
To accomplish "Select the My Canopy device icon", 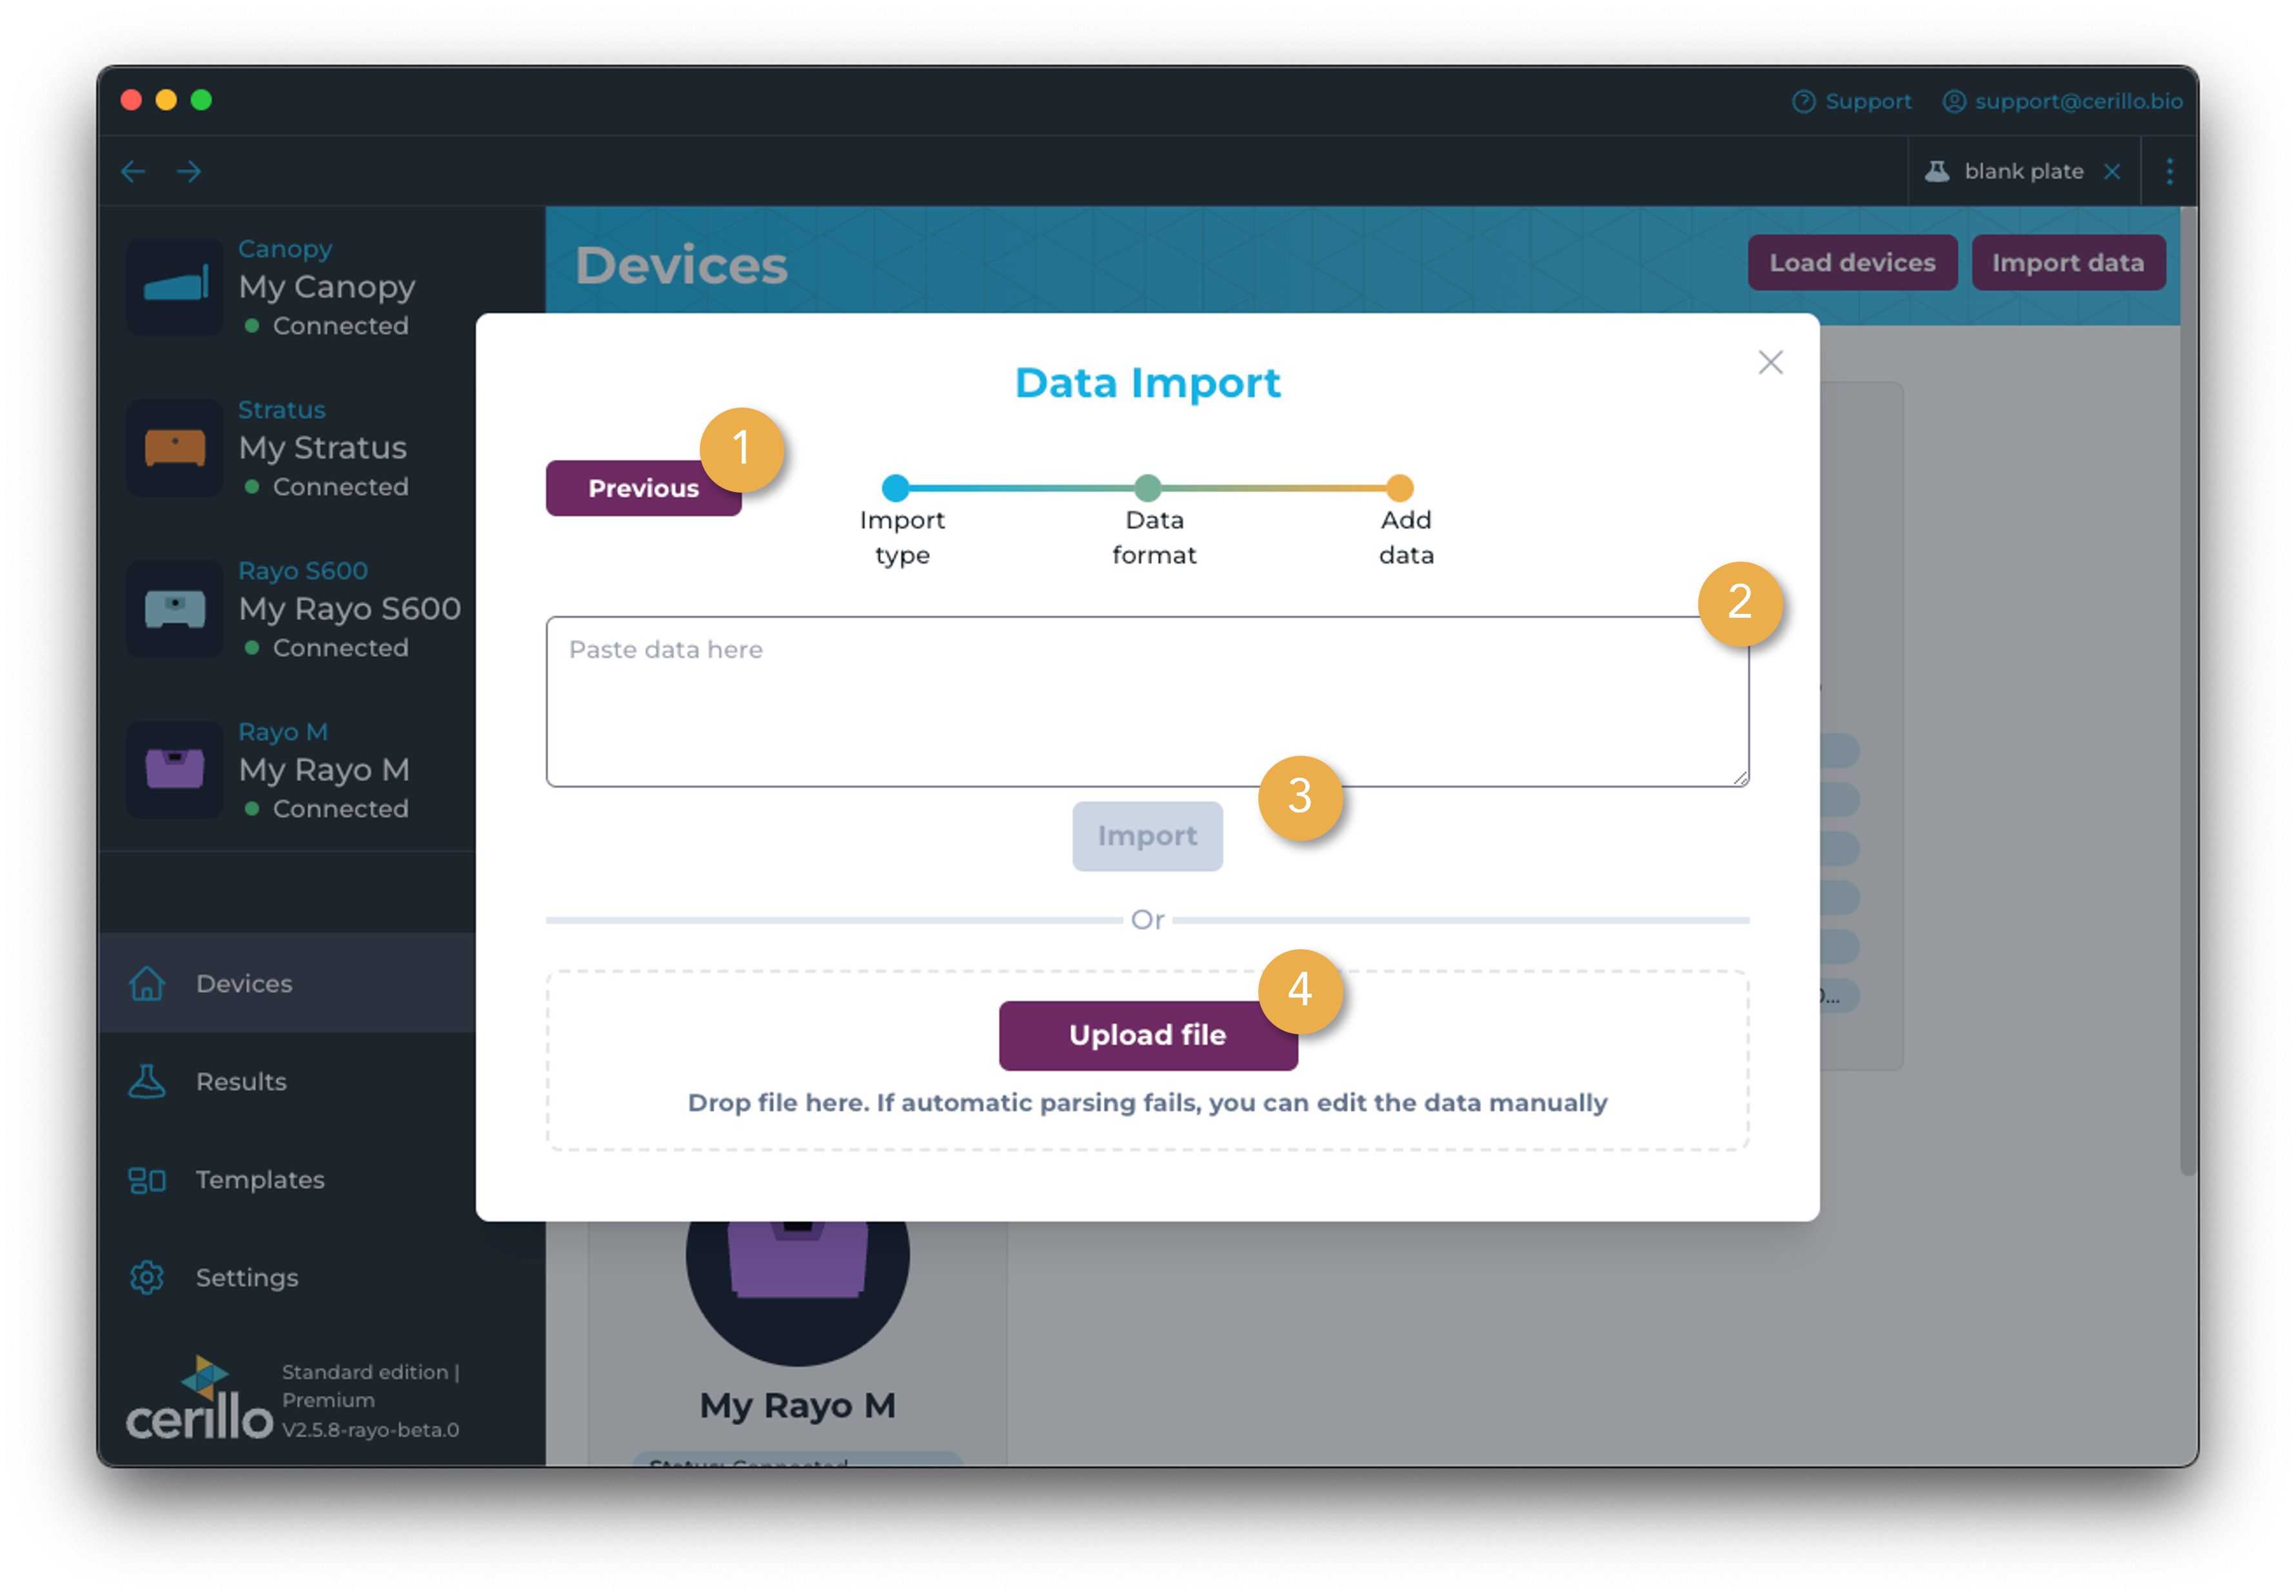I will point(176,287).
